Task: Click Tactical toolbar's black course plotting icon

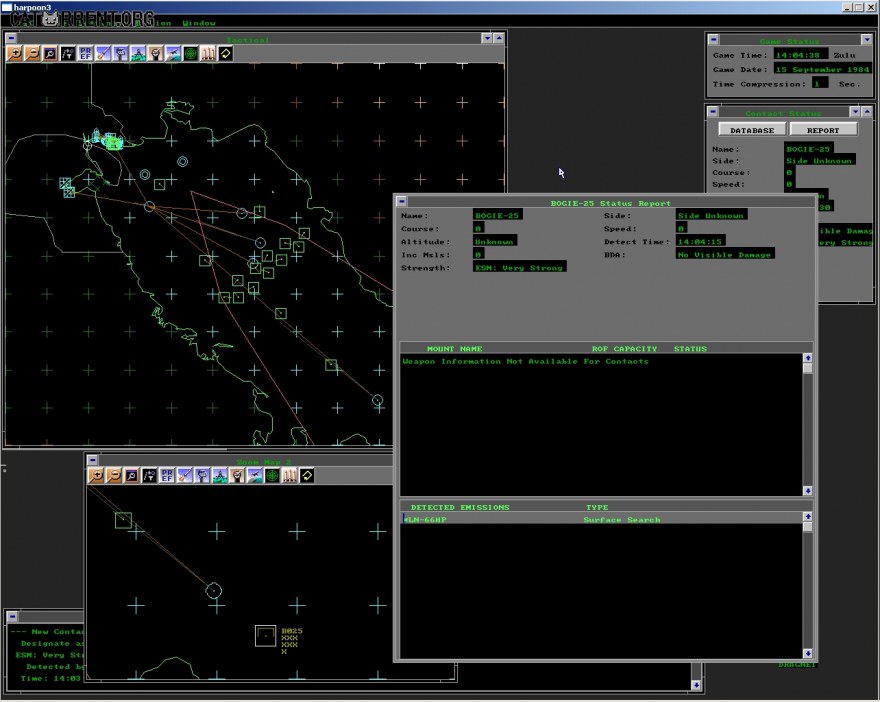Action: [68, 53]
